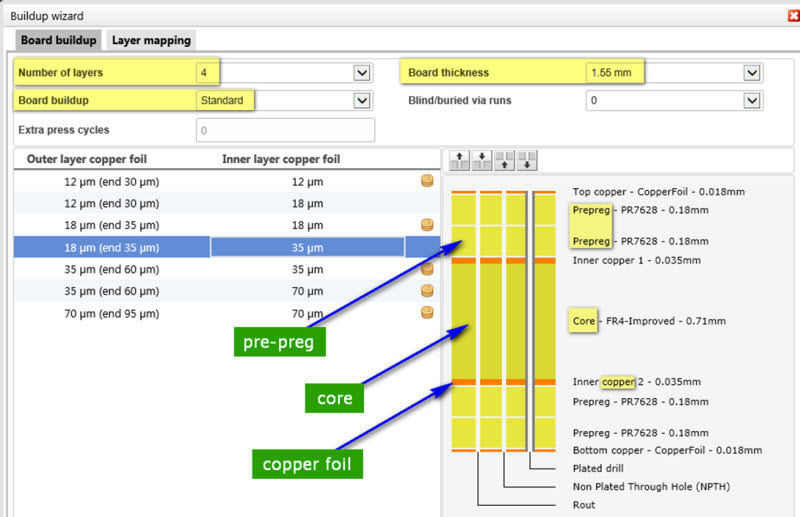Click the coin icon on the 18 µm / 18 µm row
This screenshot has height=517, width=800.
[x=427, y=225]
